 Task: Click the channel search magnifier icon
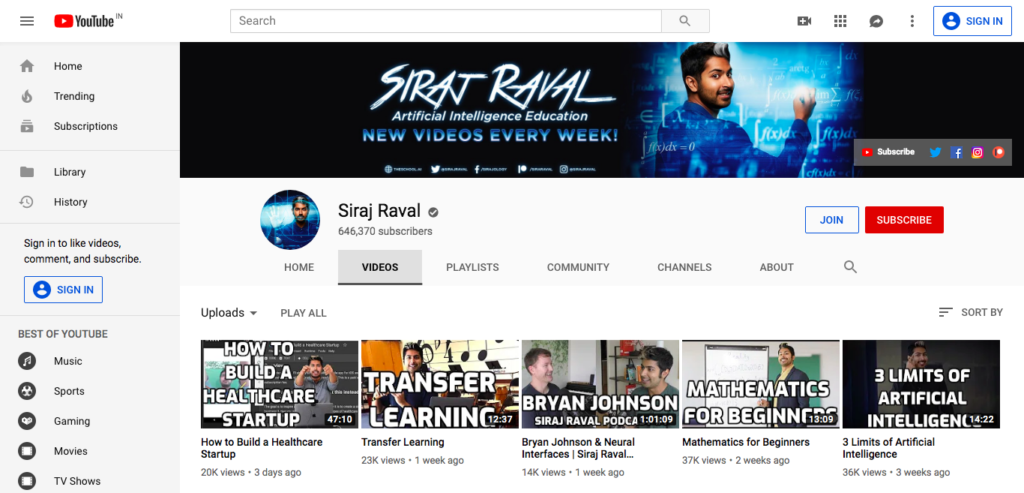tap(850, 267)
